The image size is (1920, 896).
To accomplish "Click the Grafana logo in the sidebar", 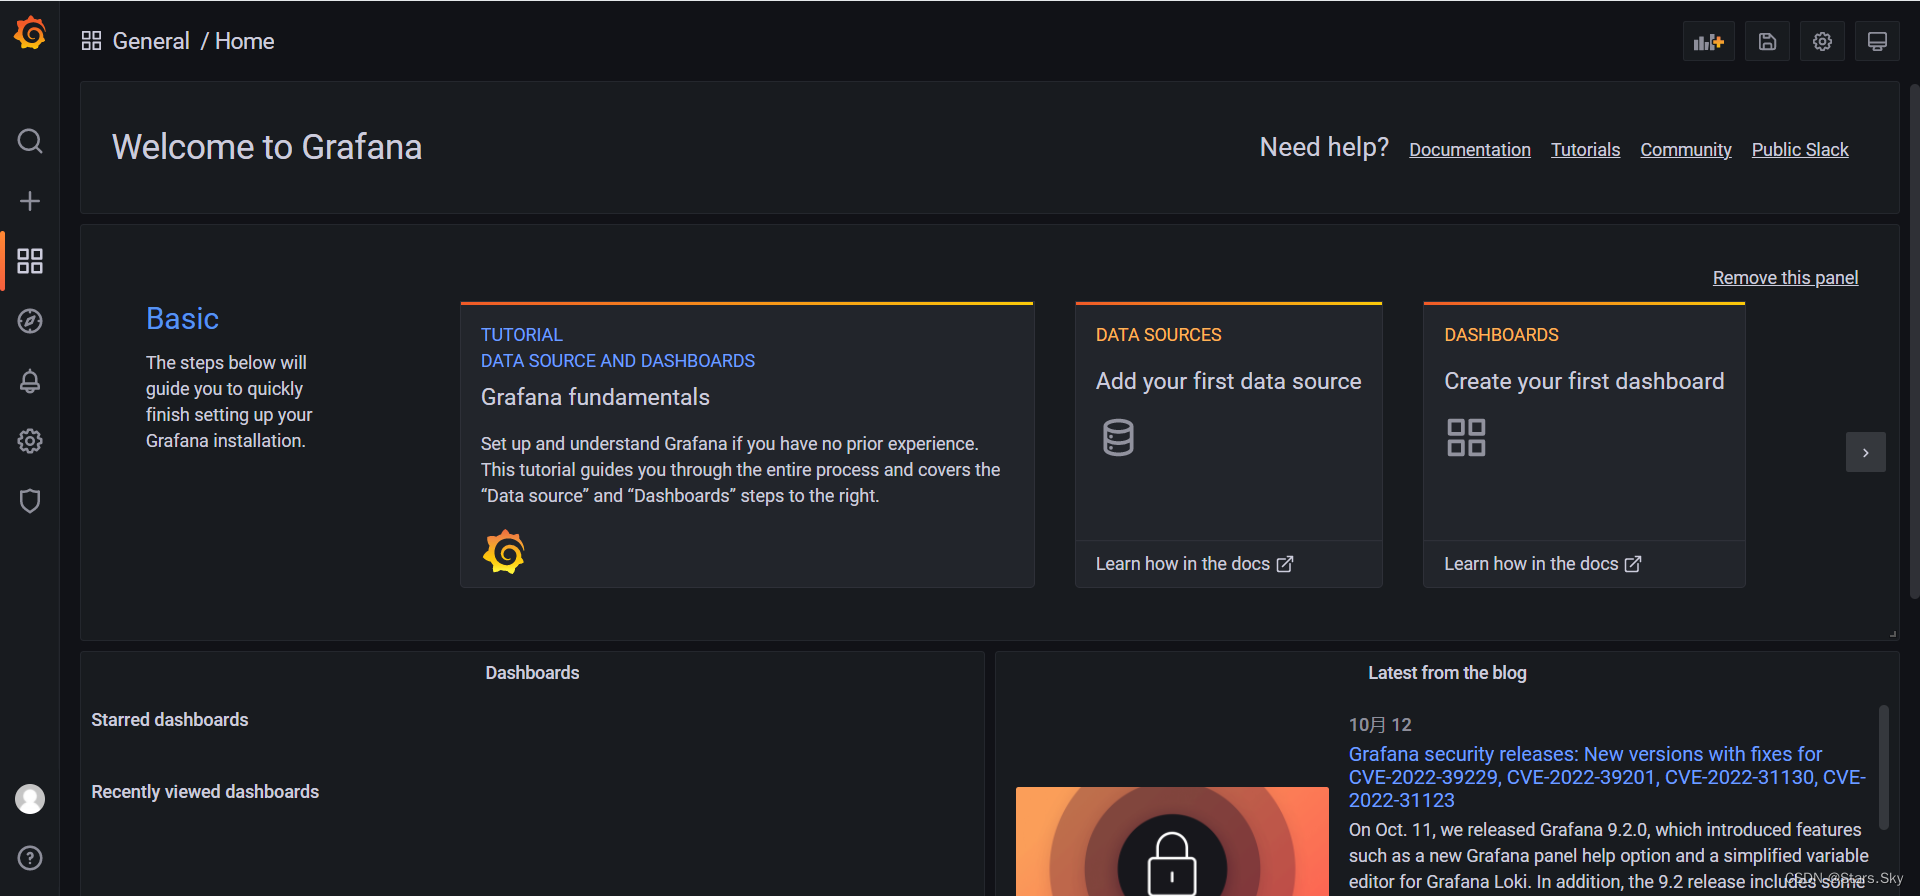I will [x=30, y=33].
